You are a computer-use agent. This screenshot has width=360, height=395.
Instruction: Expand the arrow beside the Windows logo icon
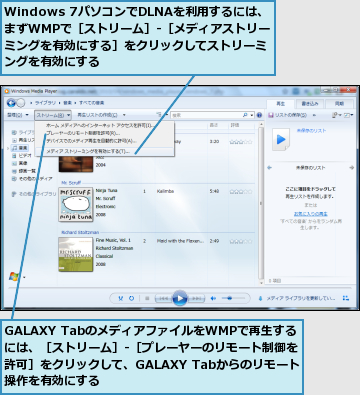click(x=24, y=277)
